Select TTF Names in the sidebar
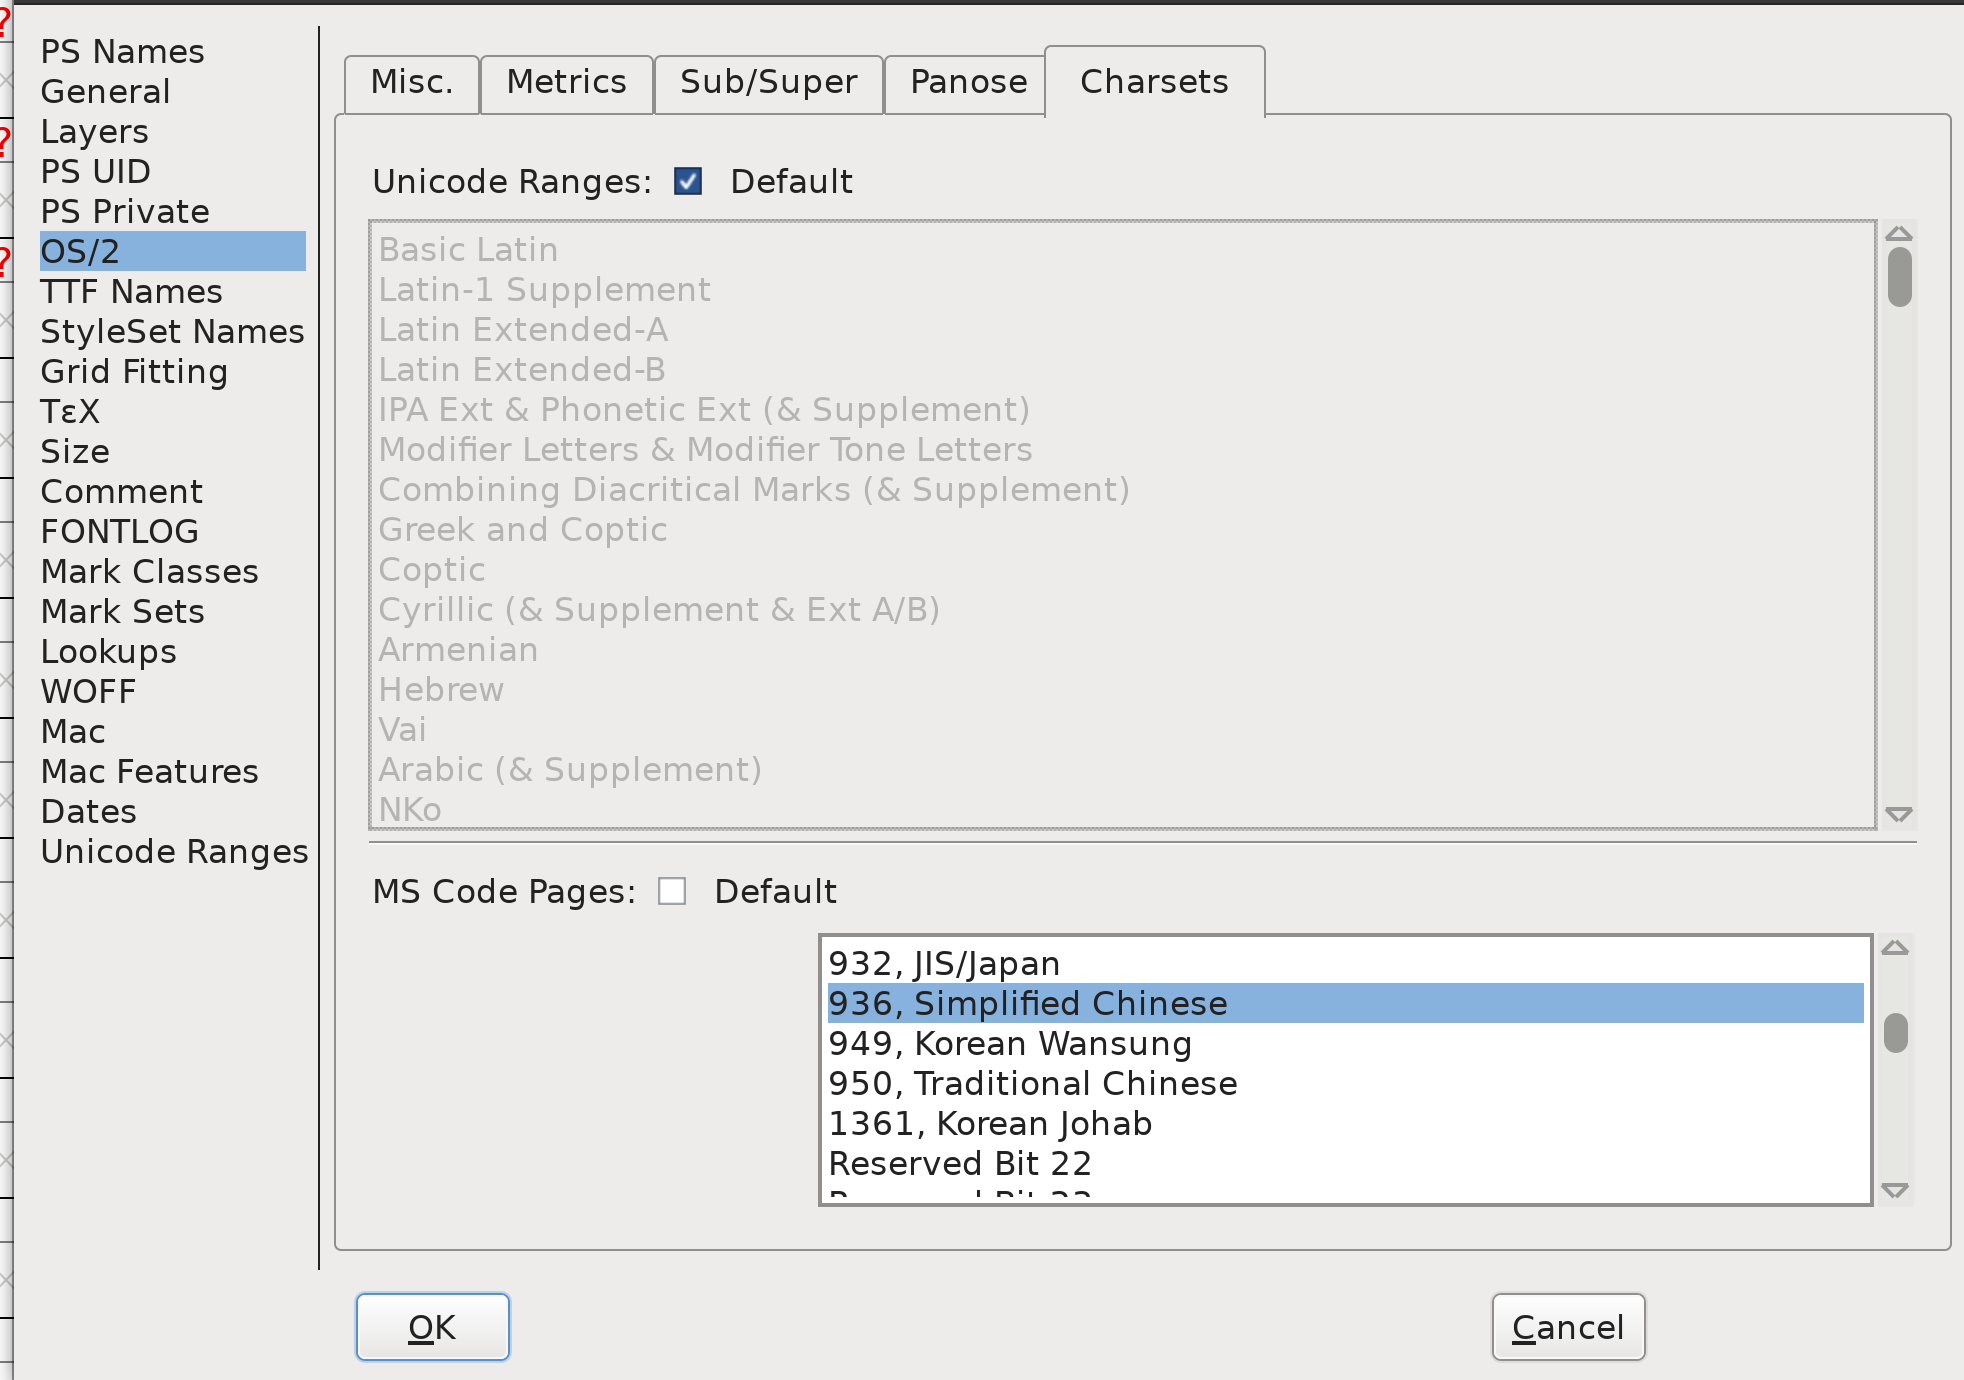1964x1380 pixels. [131, 291]
